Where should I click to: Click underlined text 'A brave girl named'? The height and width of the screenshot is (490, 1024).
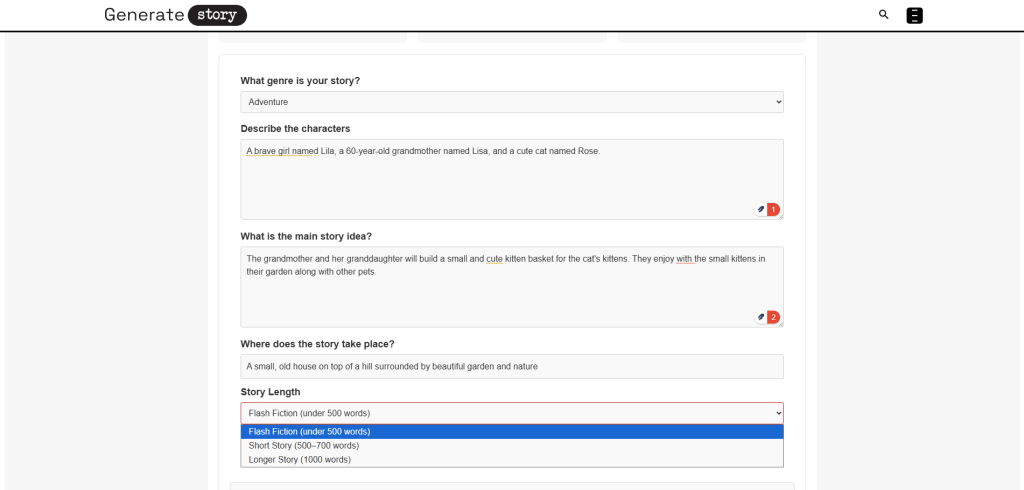coord(282,151)
